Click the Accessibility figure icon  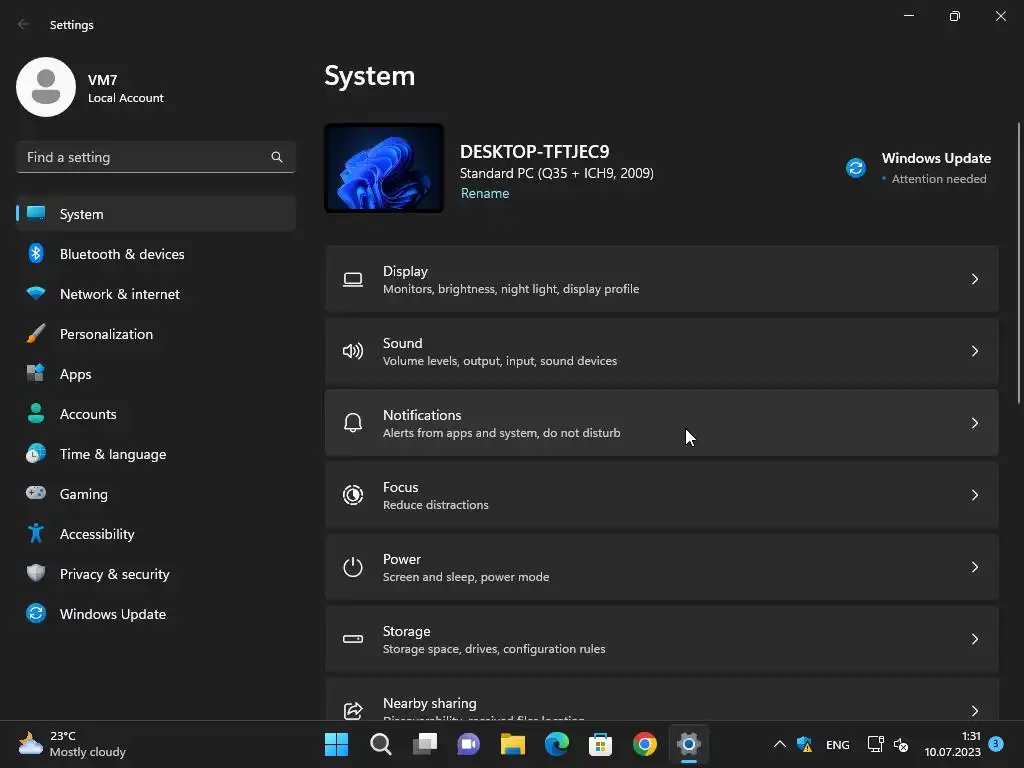click(36, 534)
